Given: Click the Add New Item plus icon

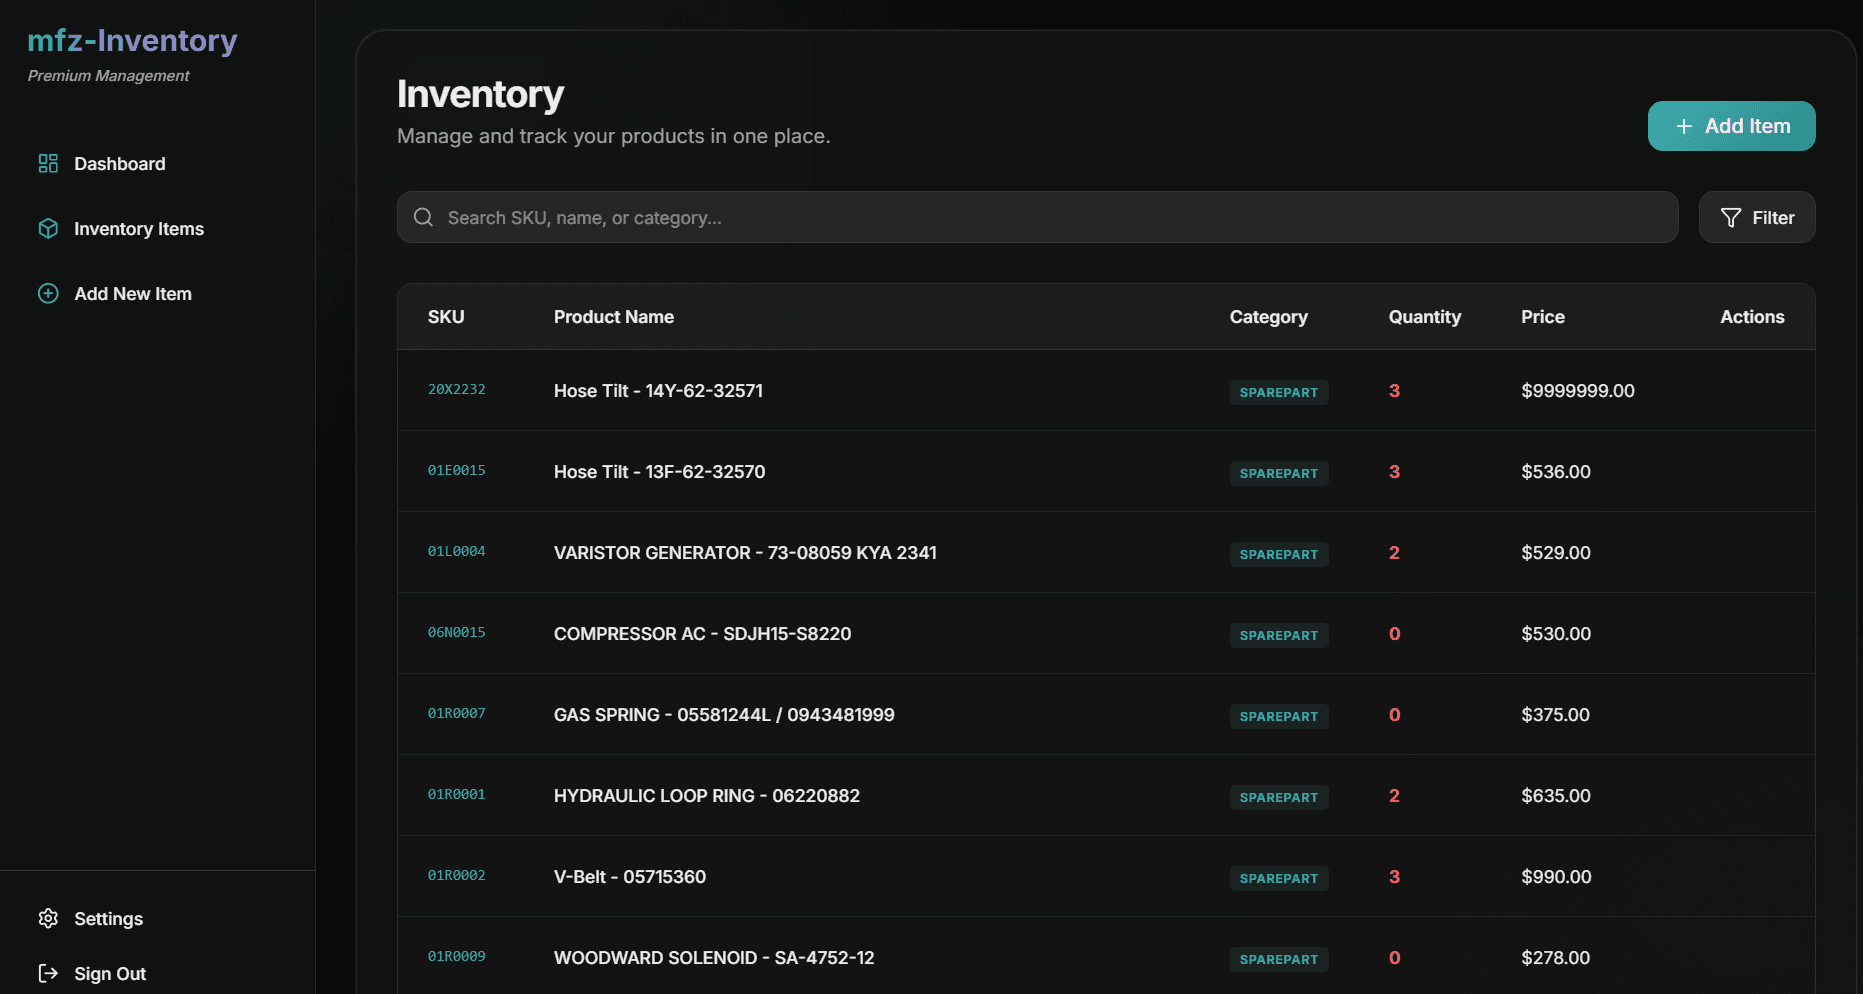Looking at the screenshot, I should (x=47, y=293).
